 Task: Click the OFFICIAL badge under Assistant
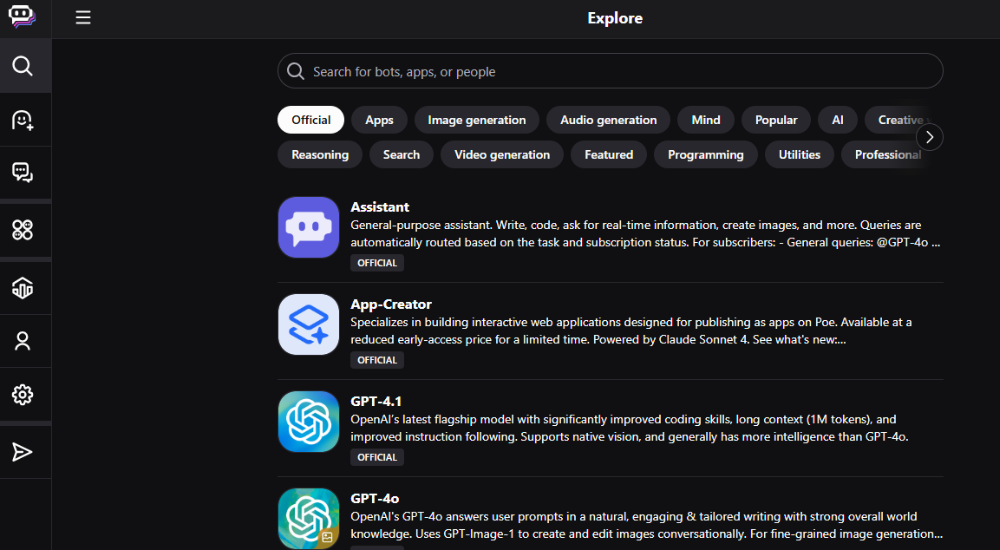[377, 263]
